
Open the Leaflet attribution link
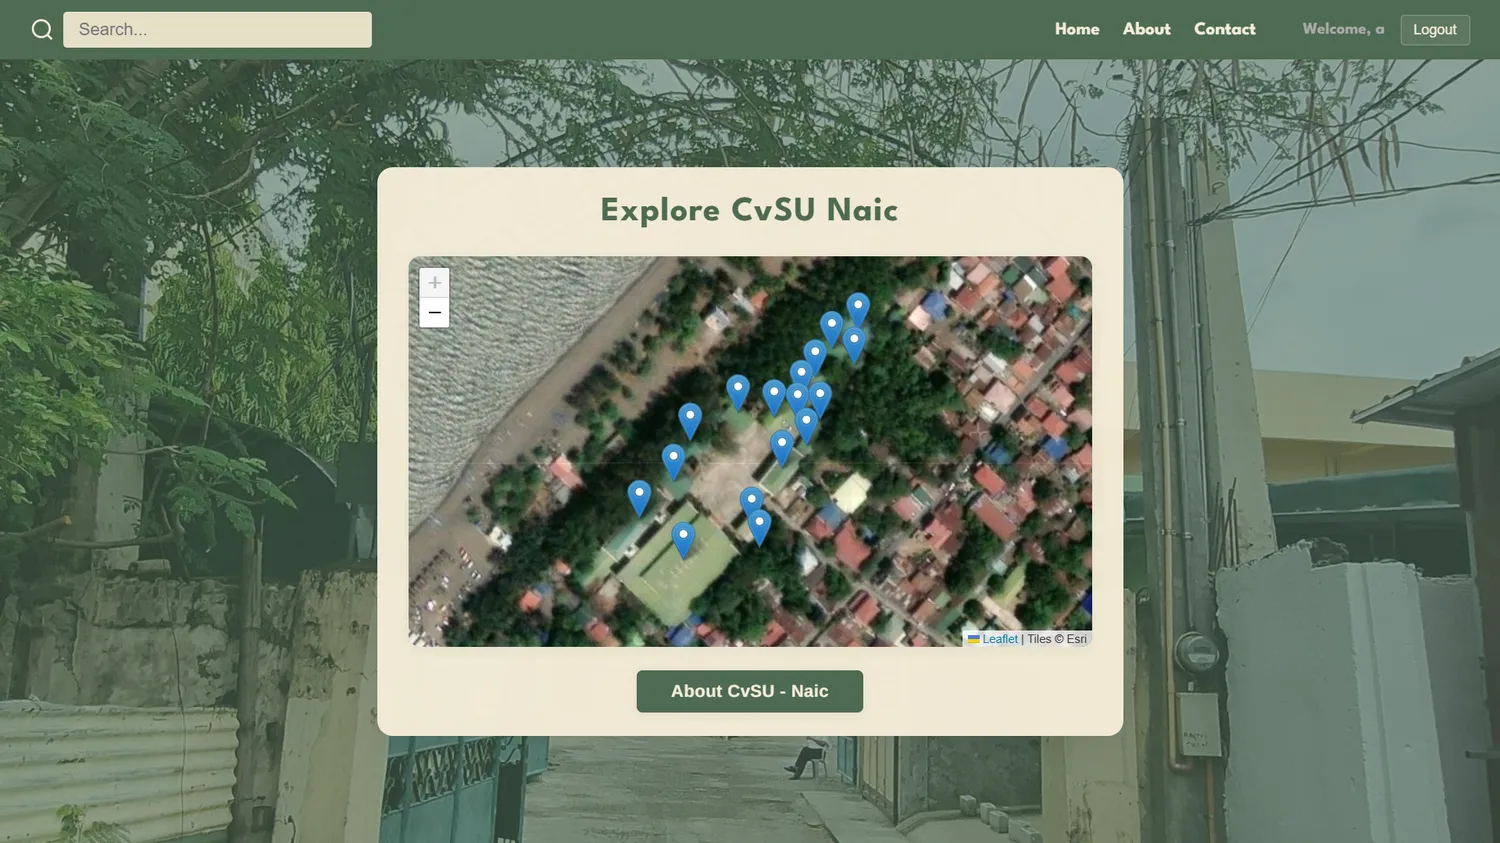[992, 639]
